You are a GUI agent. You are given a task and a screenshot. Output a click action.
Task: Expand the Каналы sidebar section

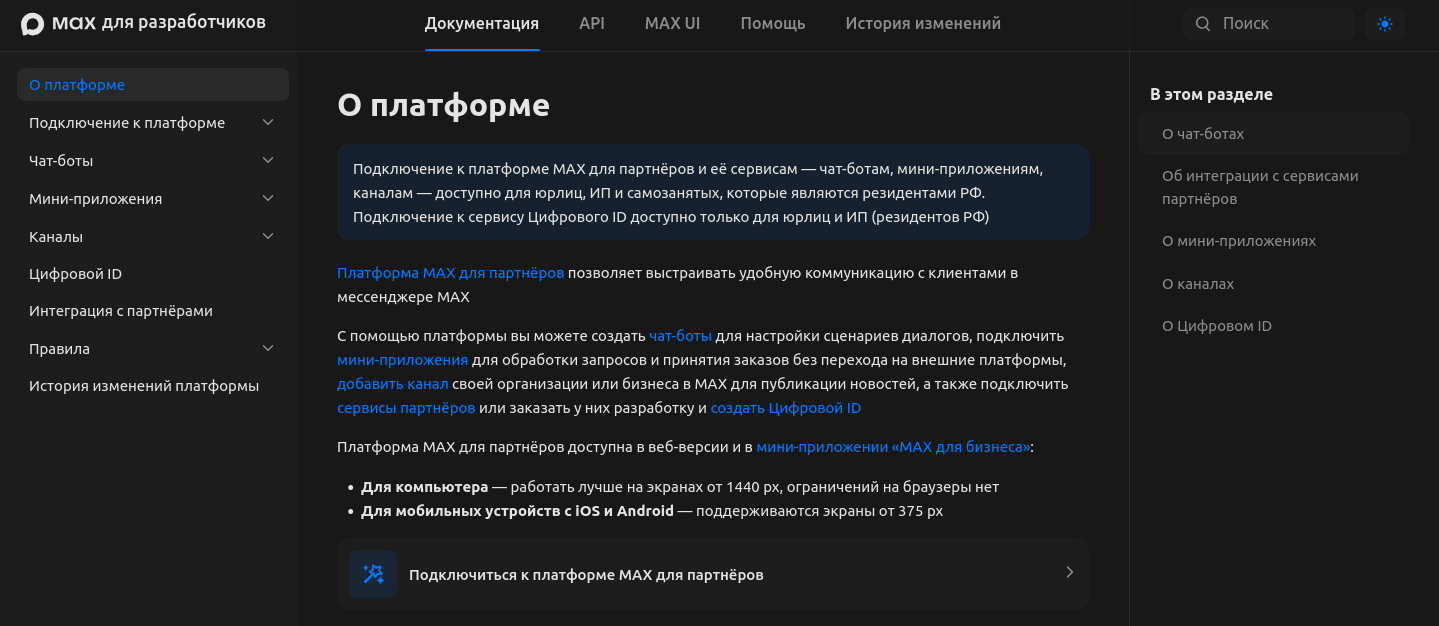click(268, 237)
